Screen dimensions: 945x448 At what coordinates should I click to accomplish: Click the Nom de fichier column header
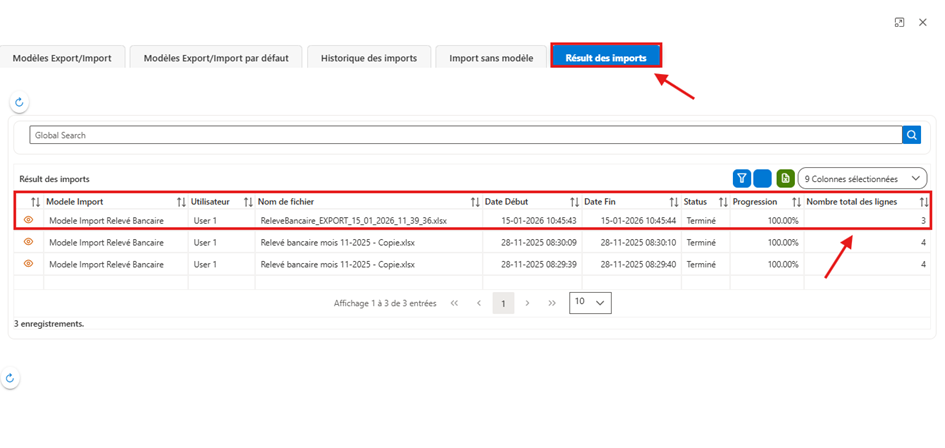286,201
